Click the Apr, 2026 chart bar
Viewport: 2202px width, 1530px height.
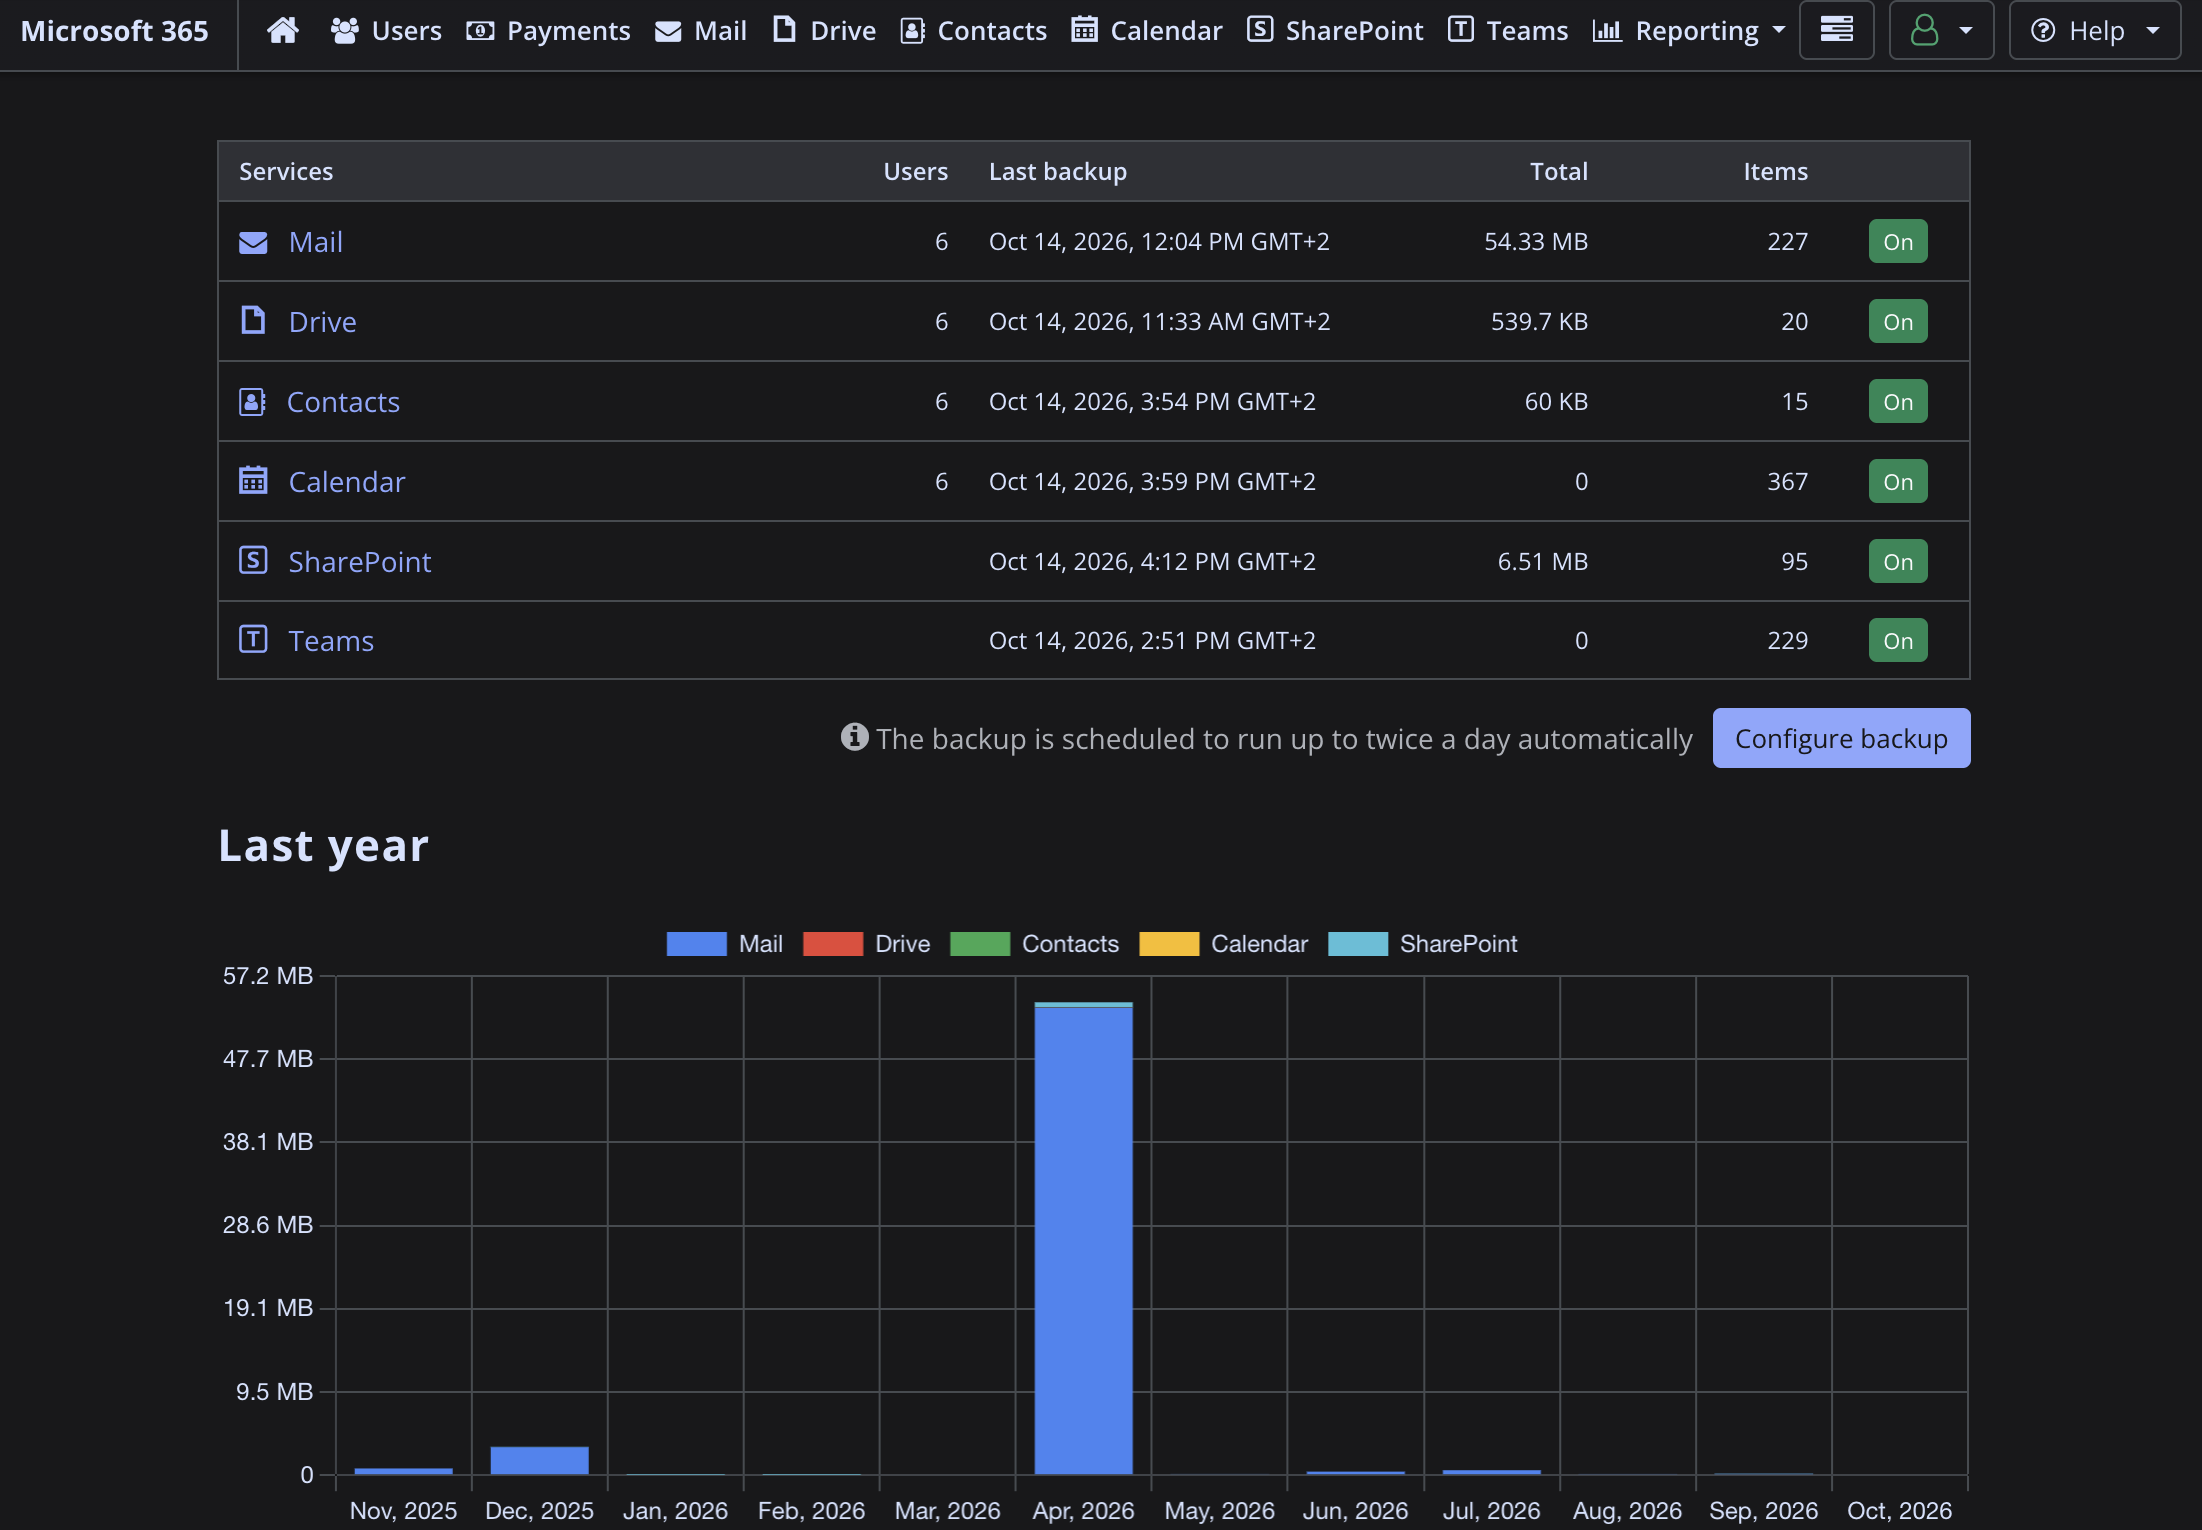[x=1083, y=1238]
